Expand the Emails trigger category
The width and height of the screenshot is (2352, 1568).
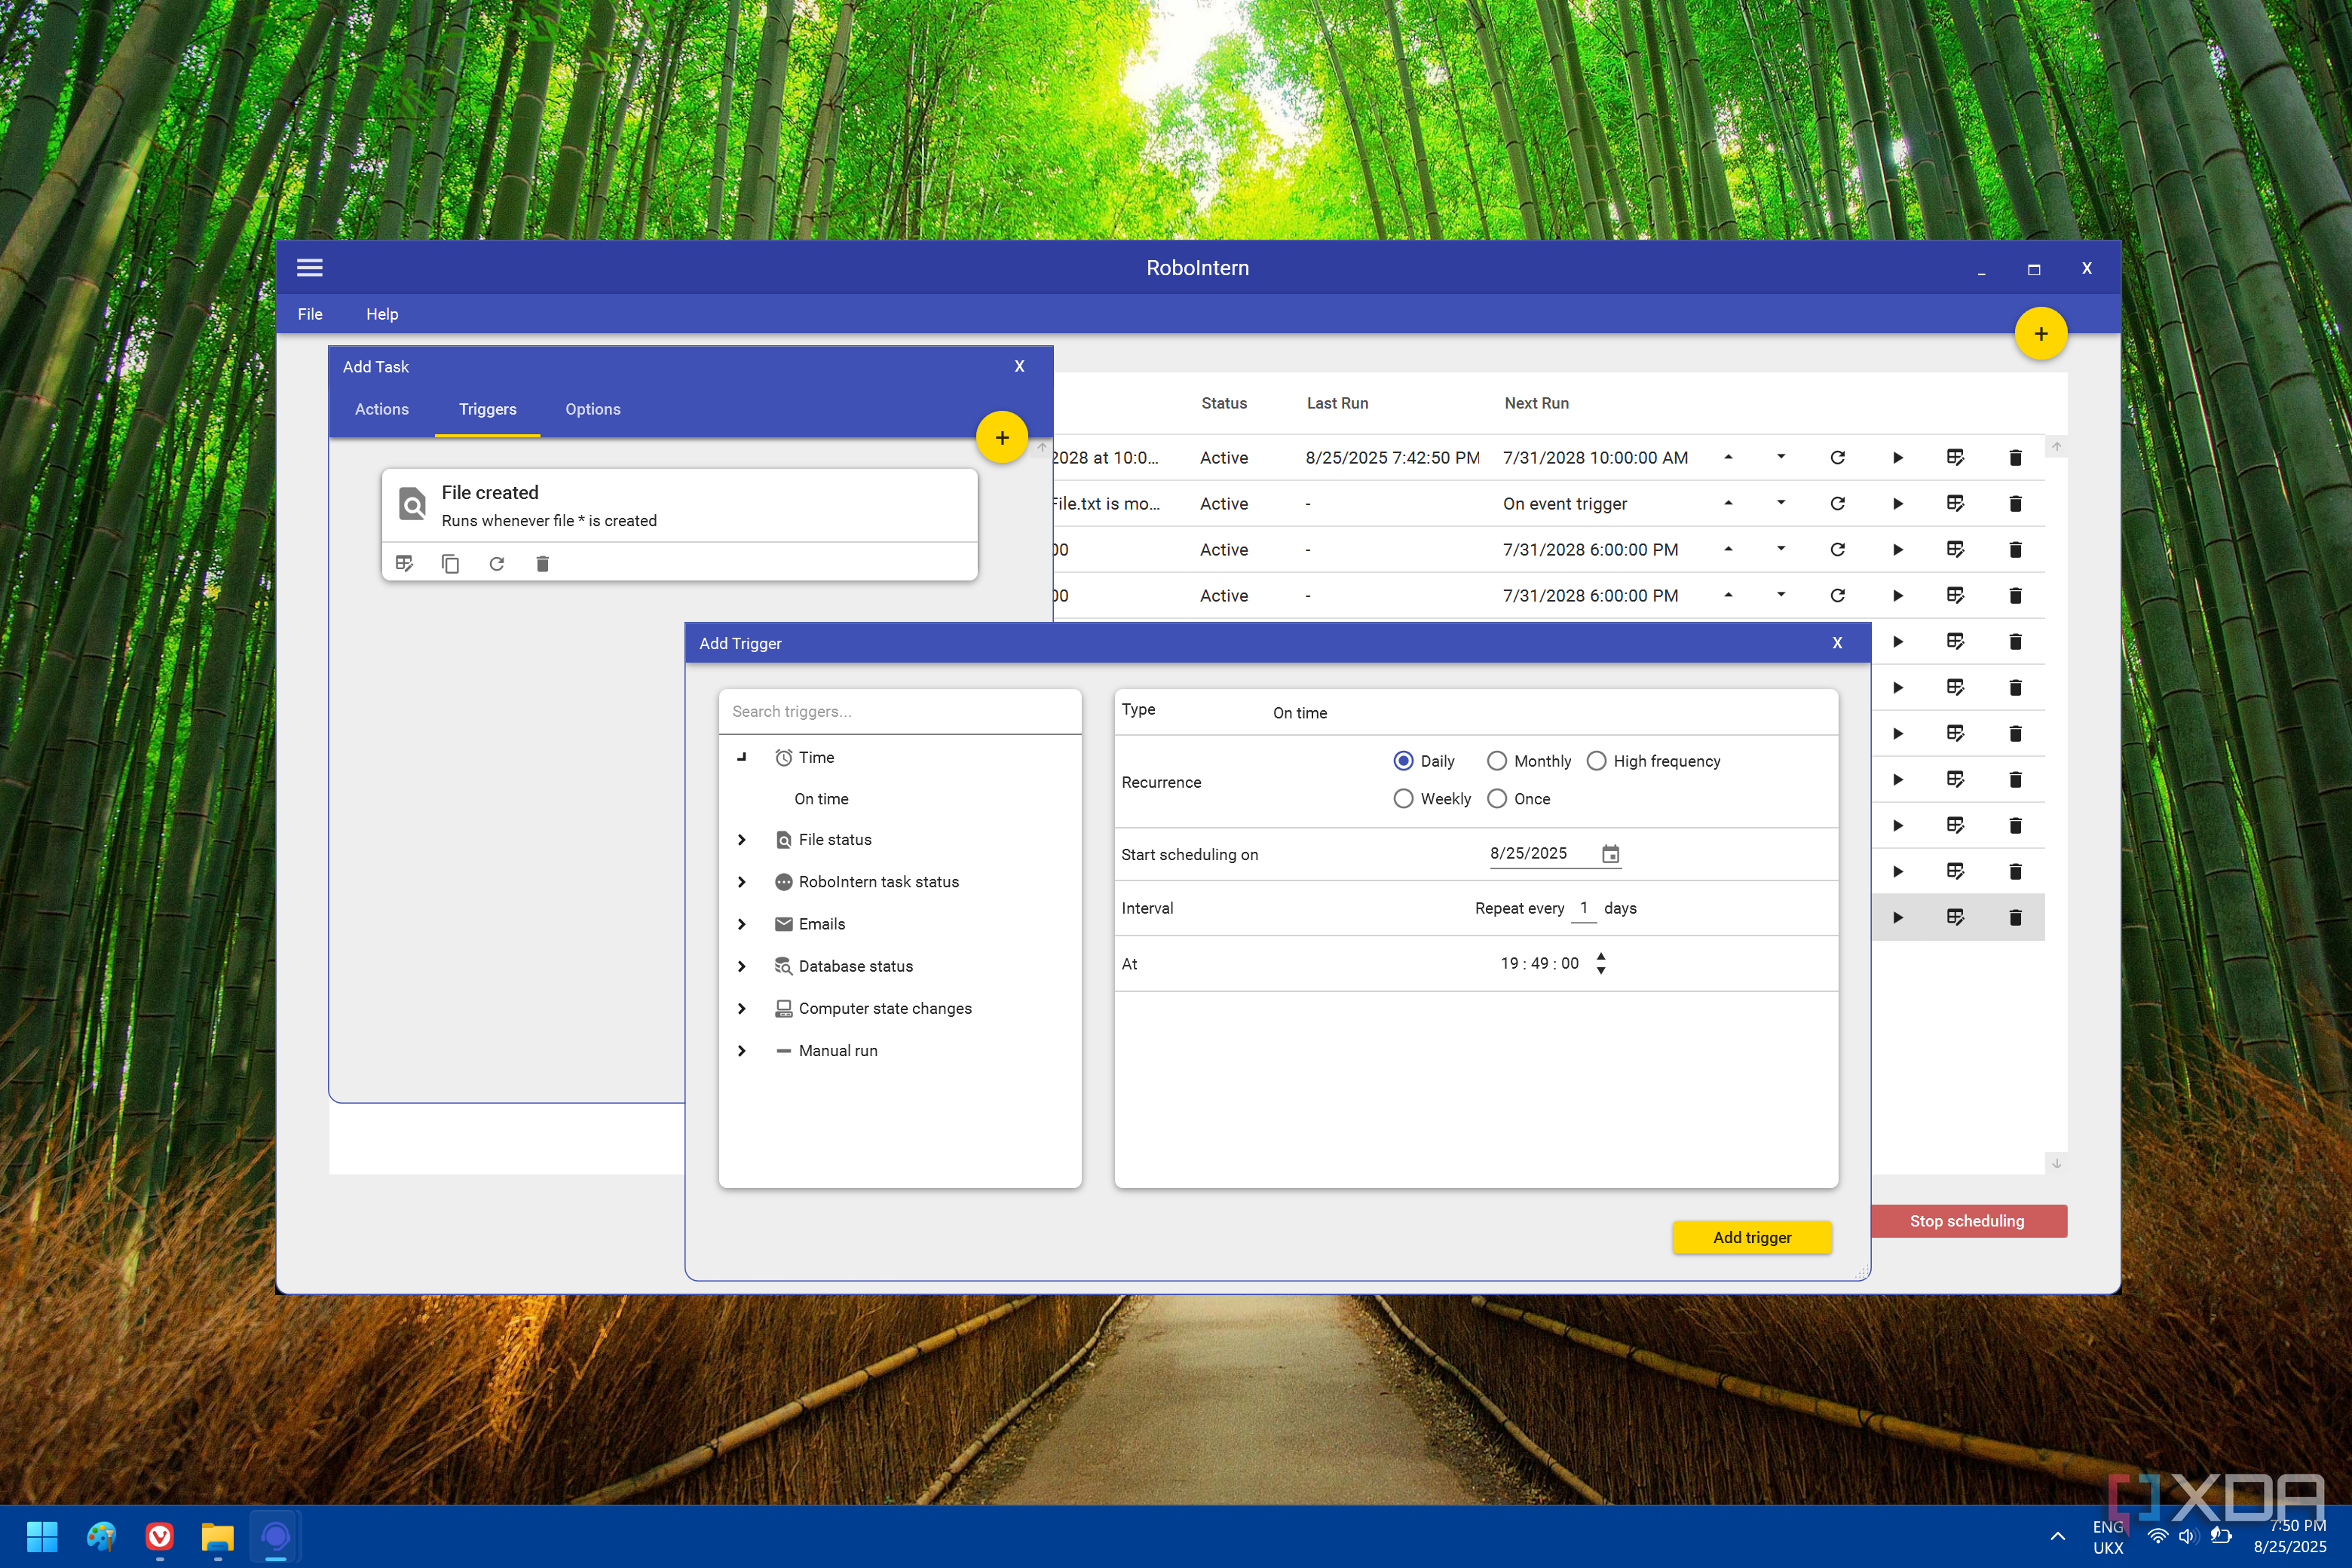(x=742, y=924)
